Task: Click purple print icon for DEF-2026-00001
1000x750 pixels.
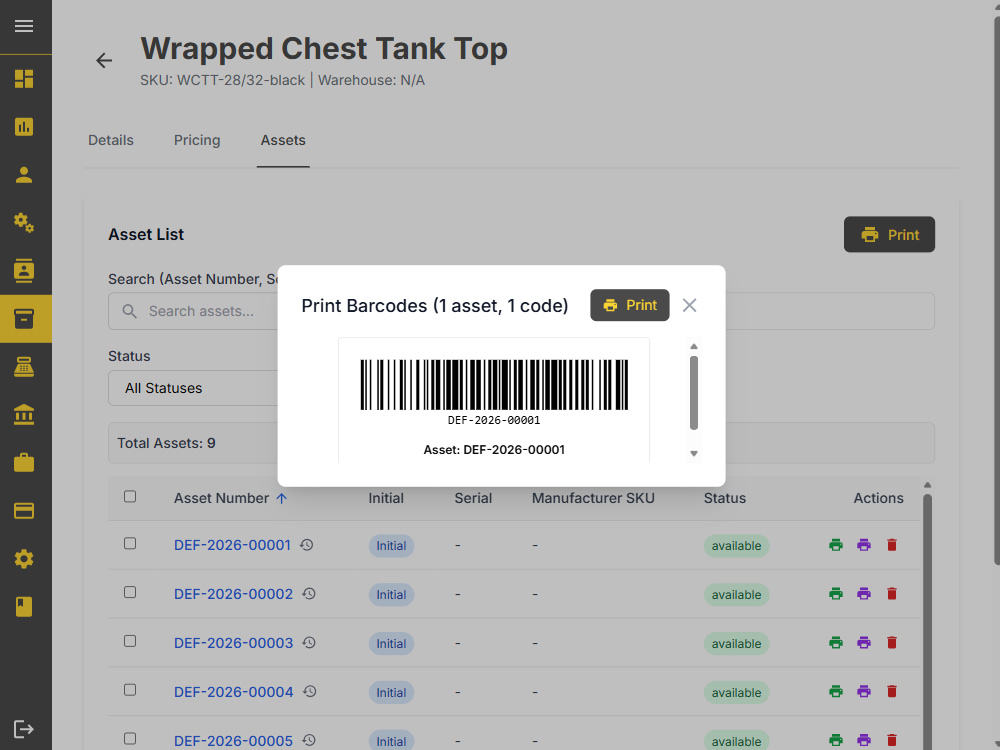Action: (864, 545)
